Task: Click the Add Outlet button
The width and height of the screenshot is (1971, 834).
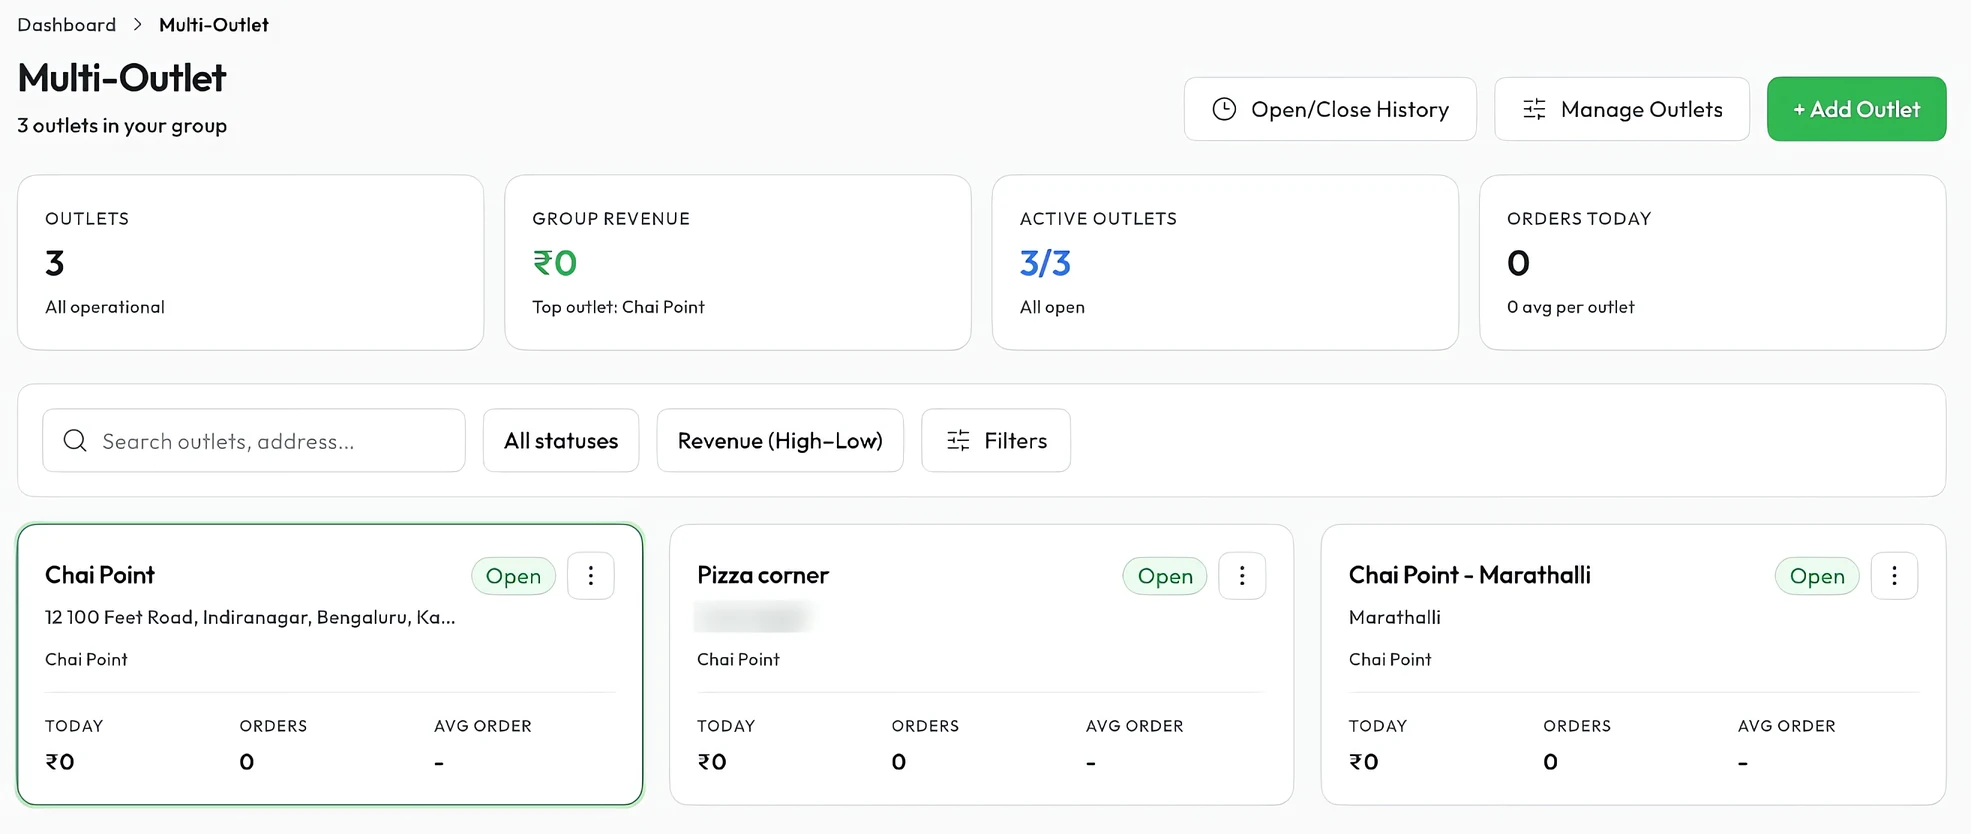Action: [1856, 109]
